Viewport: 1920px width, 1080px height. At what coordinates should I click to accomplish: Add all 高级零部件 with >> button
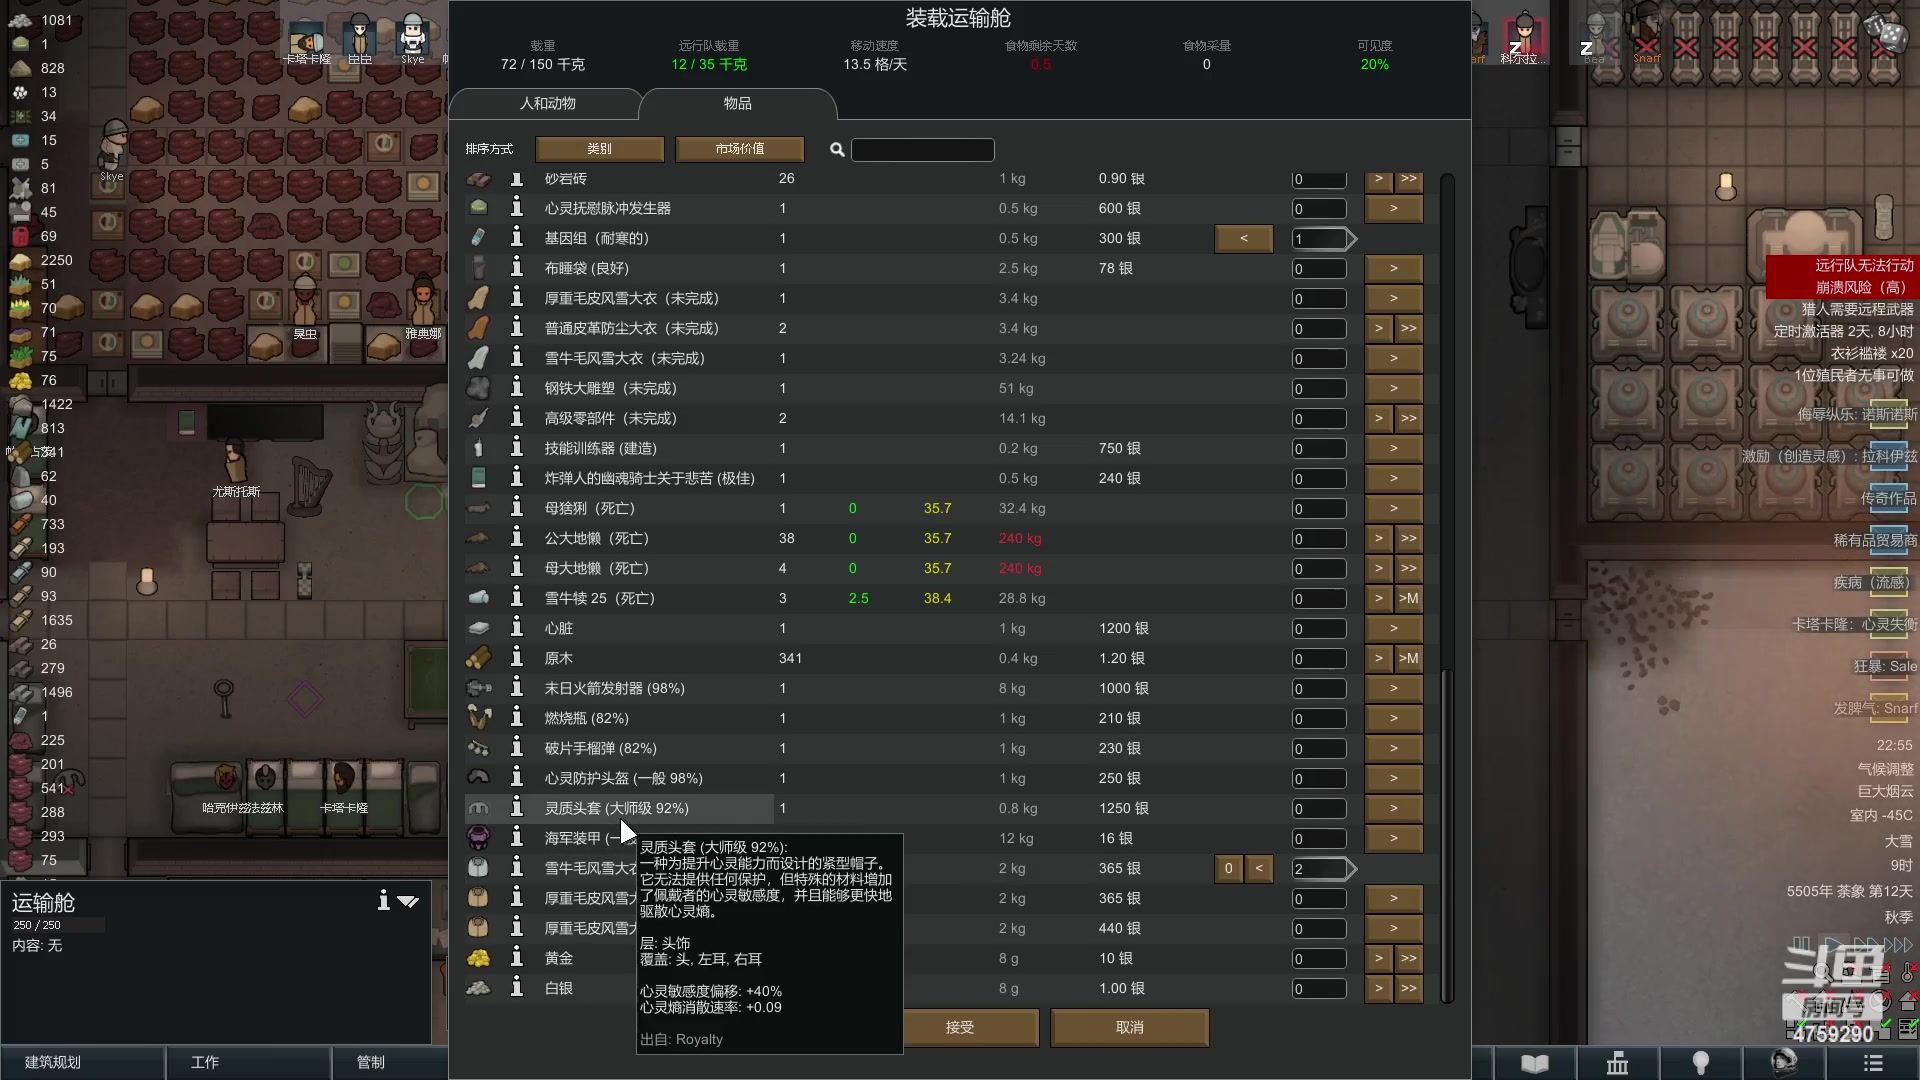click(1408, 418)
